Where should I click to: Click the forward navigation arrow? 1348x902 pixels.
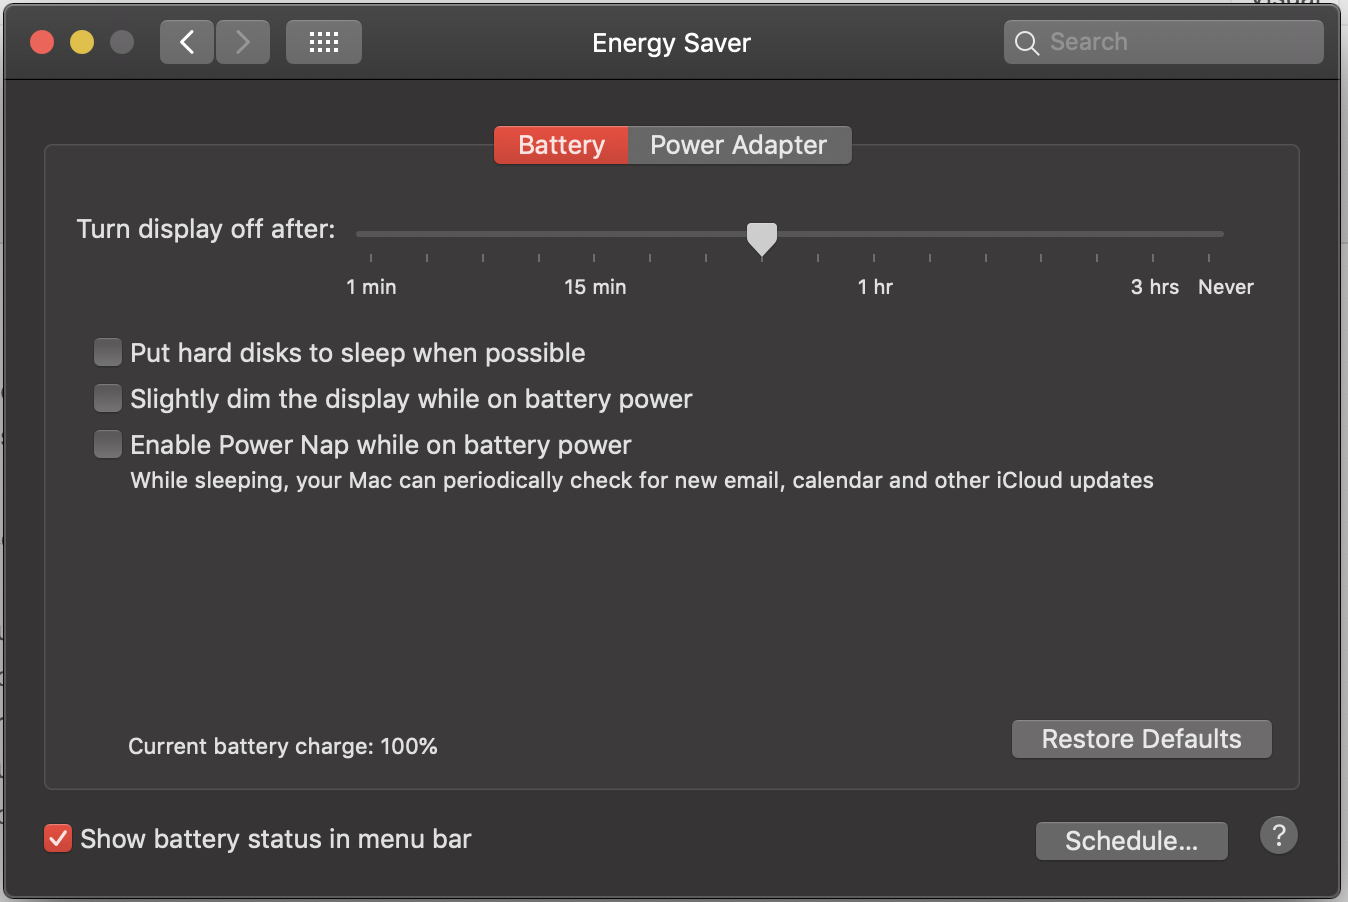(242, 41)
